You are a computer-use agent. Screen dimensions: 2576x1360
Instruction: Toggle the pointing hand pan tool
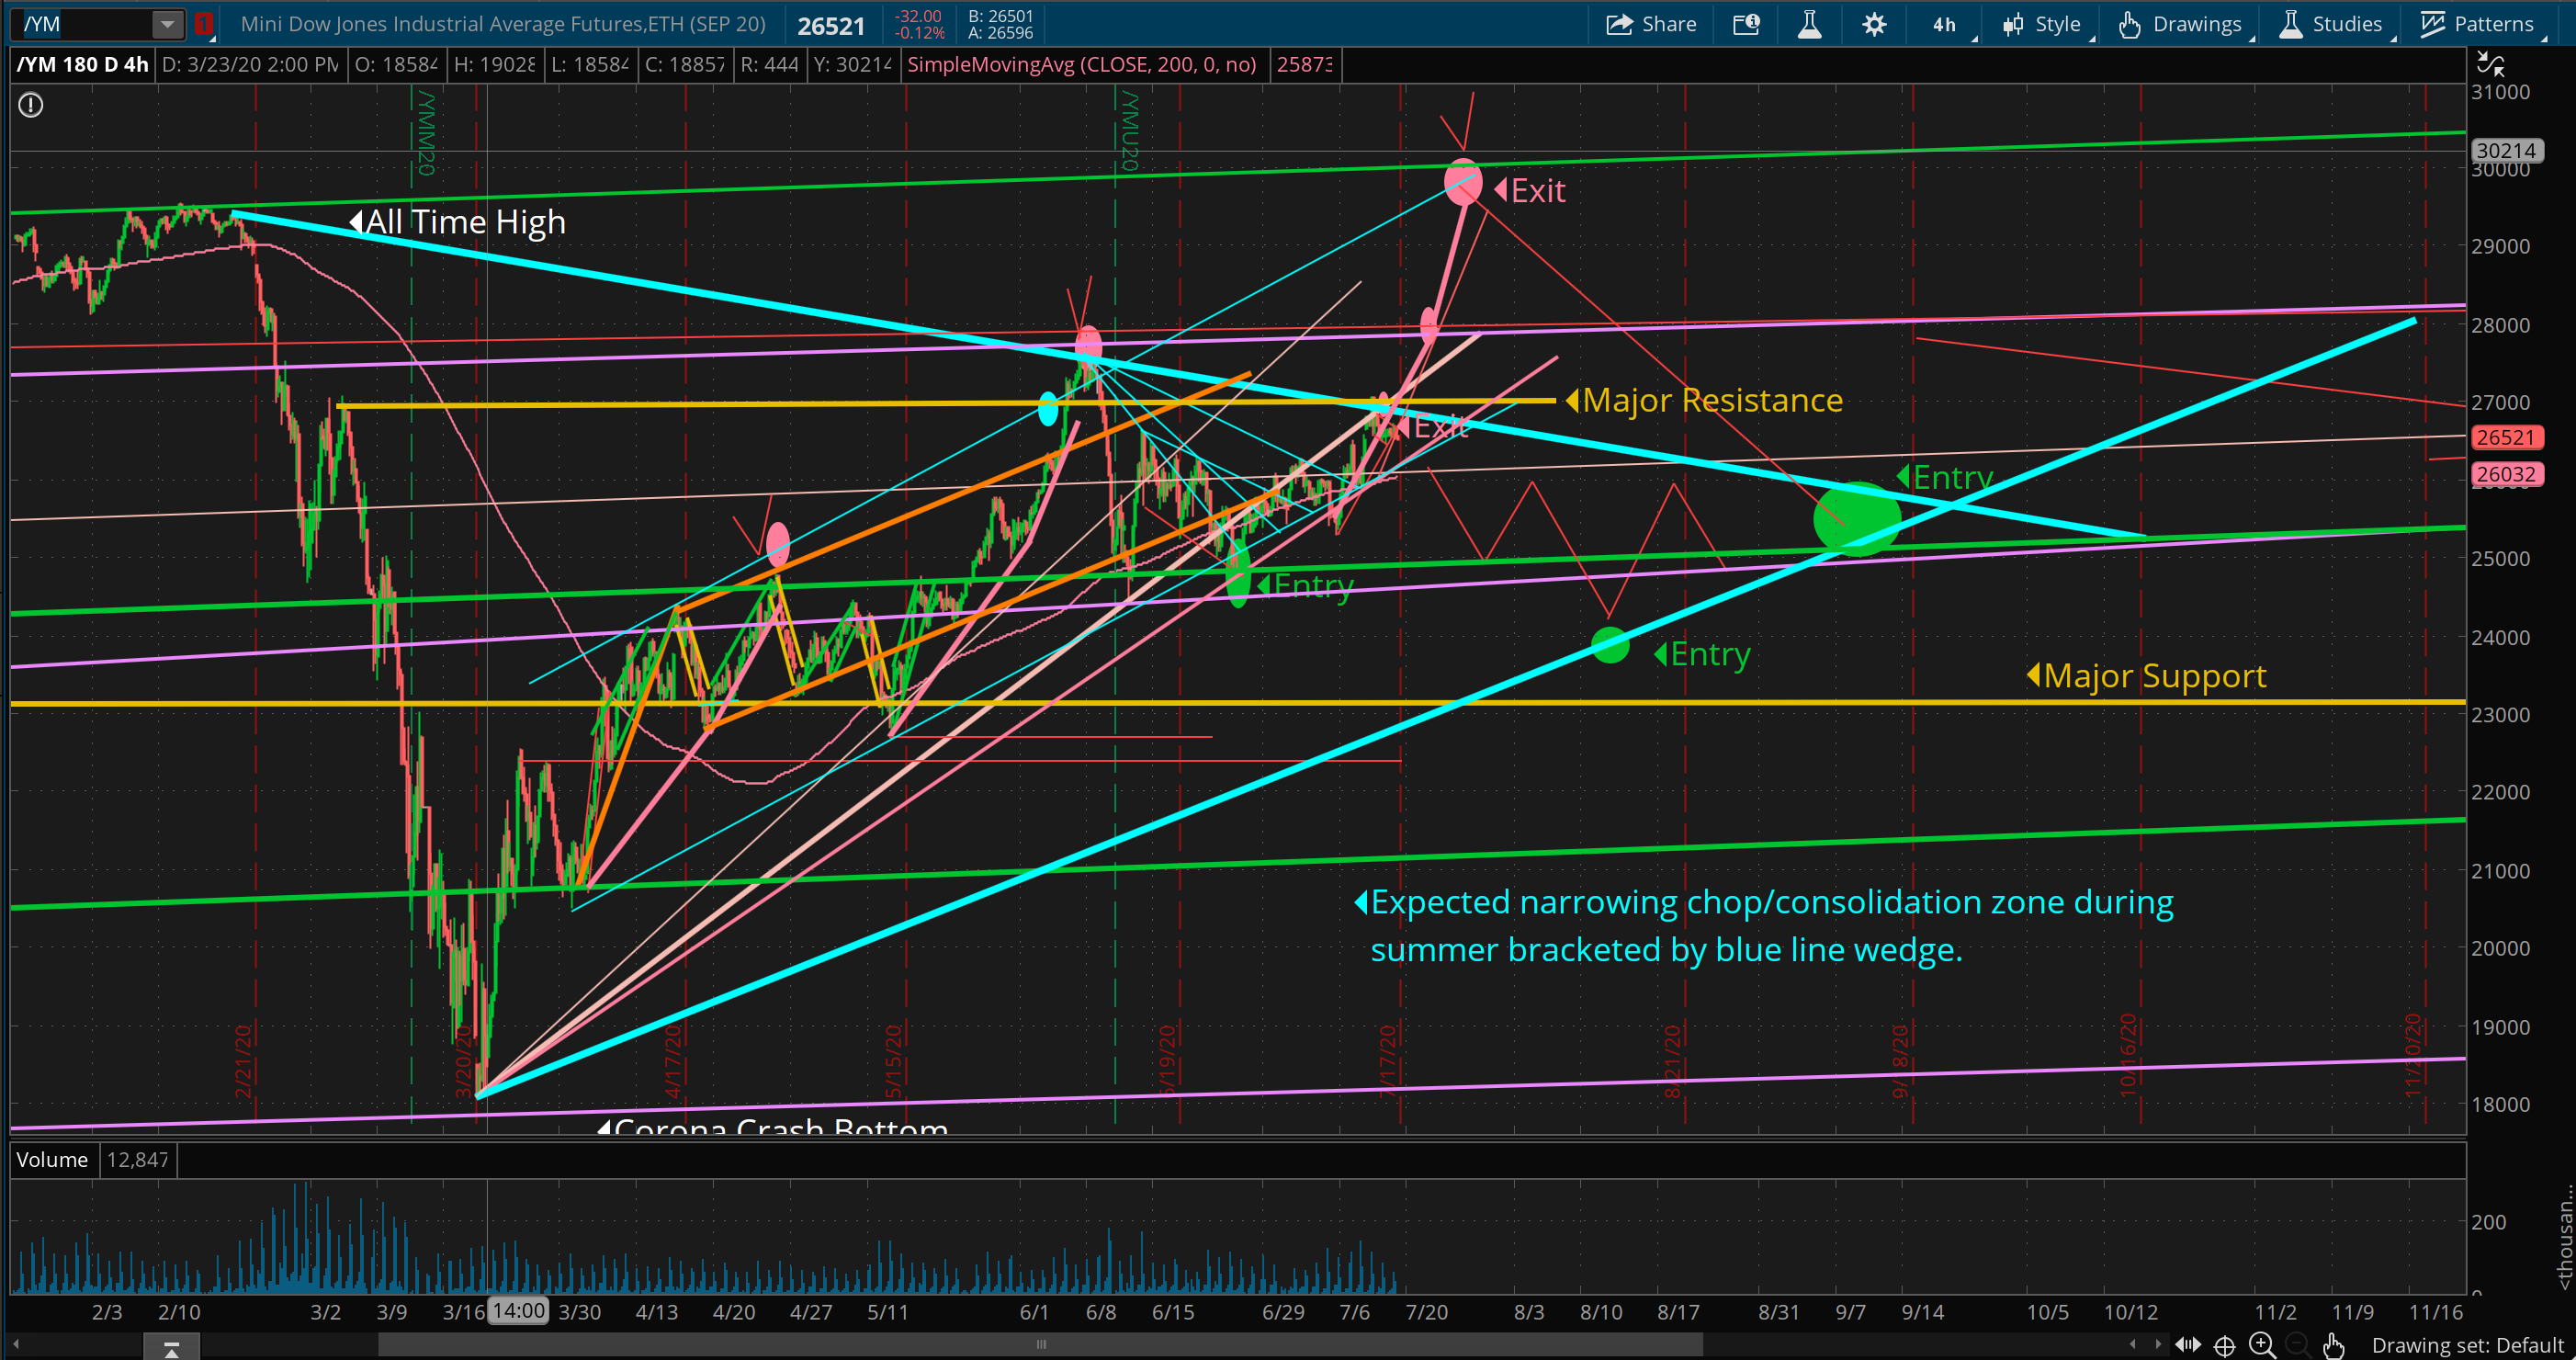[2333, 1345]
